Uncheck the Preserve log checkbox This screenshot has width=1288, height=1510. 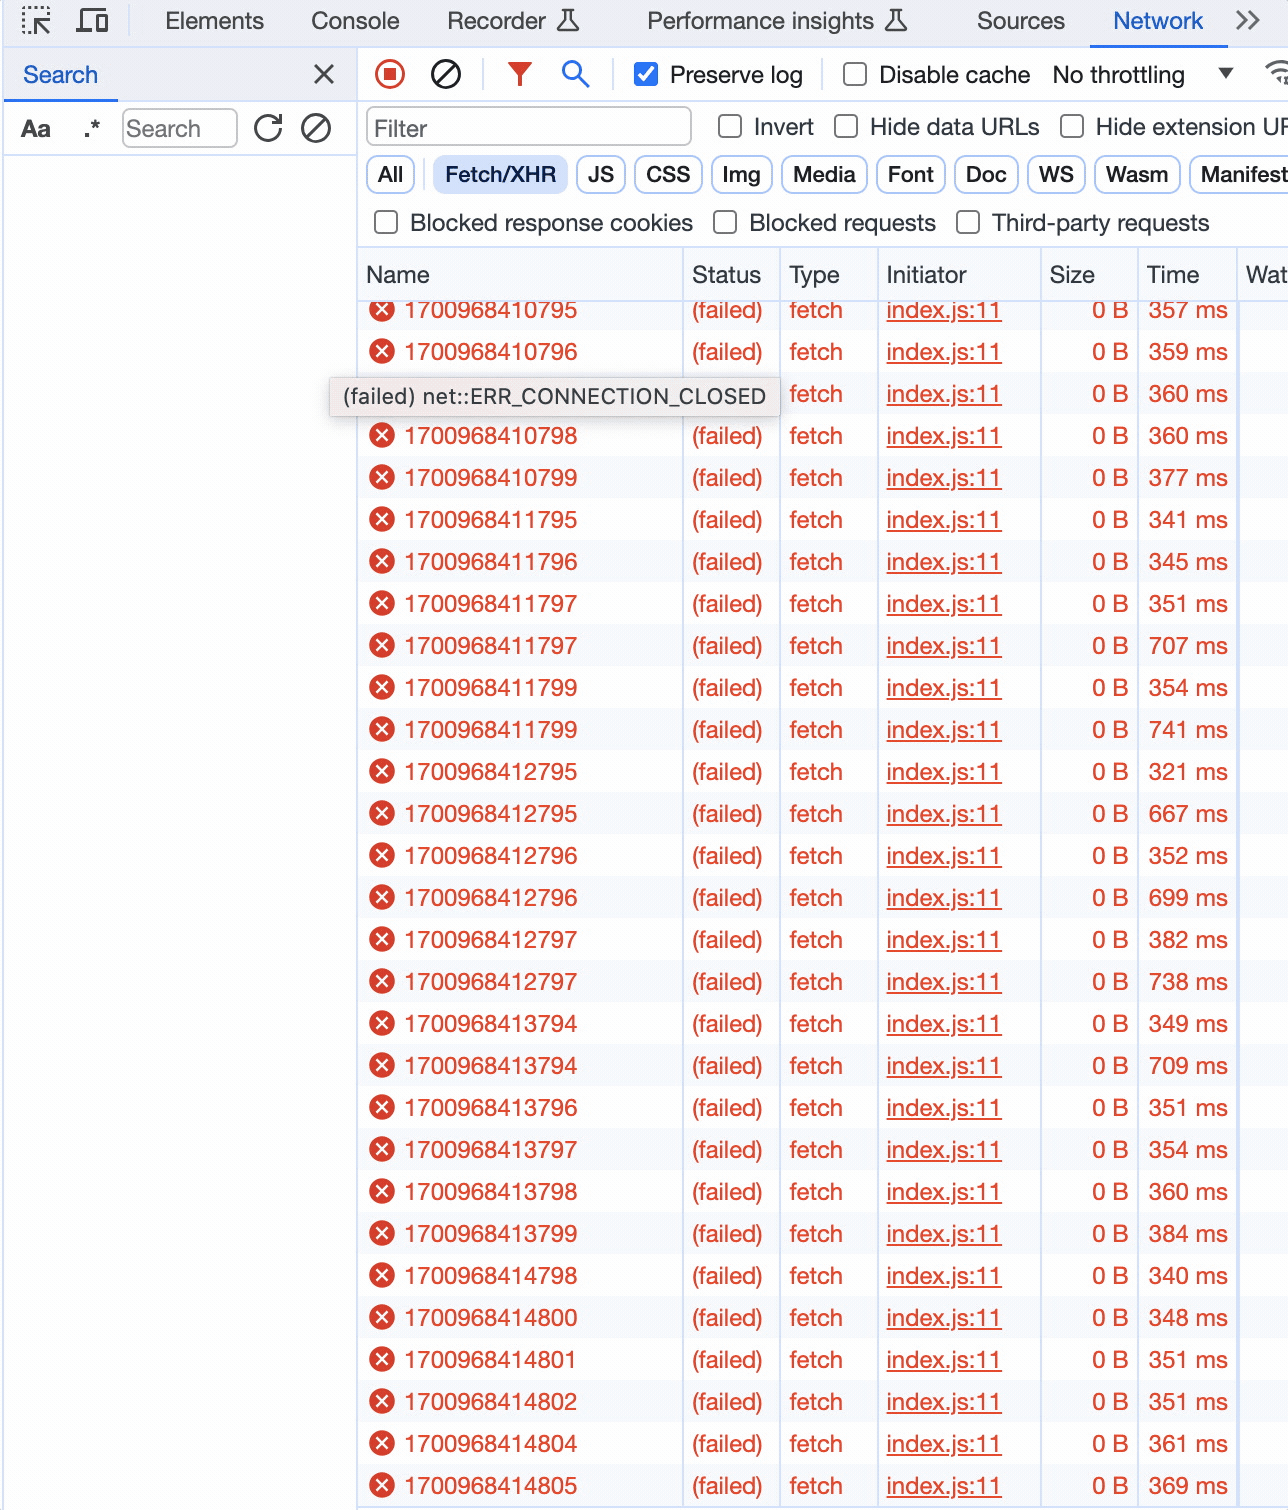pos(646,73)
